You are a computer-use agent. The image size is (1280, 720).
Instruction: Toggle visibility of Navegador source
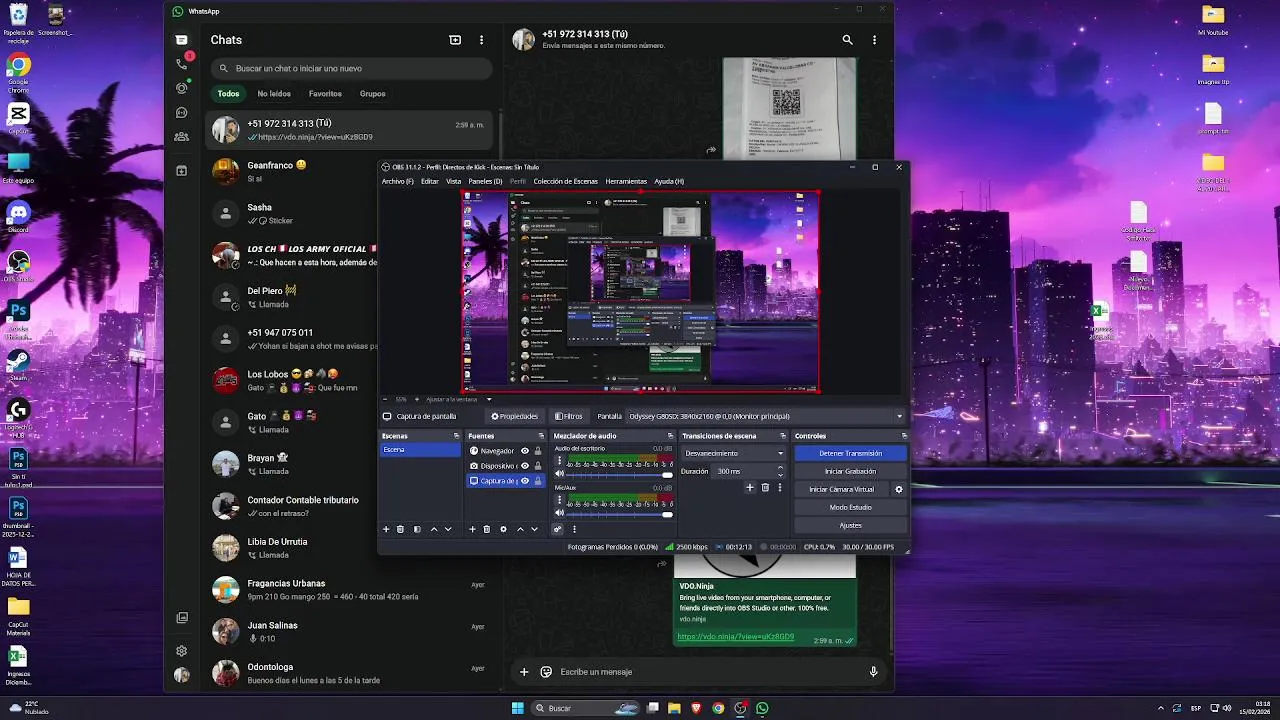coord(525,451)
